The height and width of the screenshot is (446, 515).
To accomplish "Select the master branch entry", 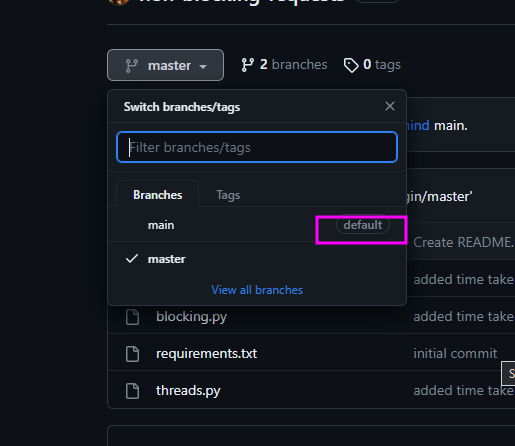I will (x=257, y=259).
